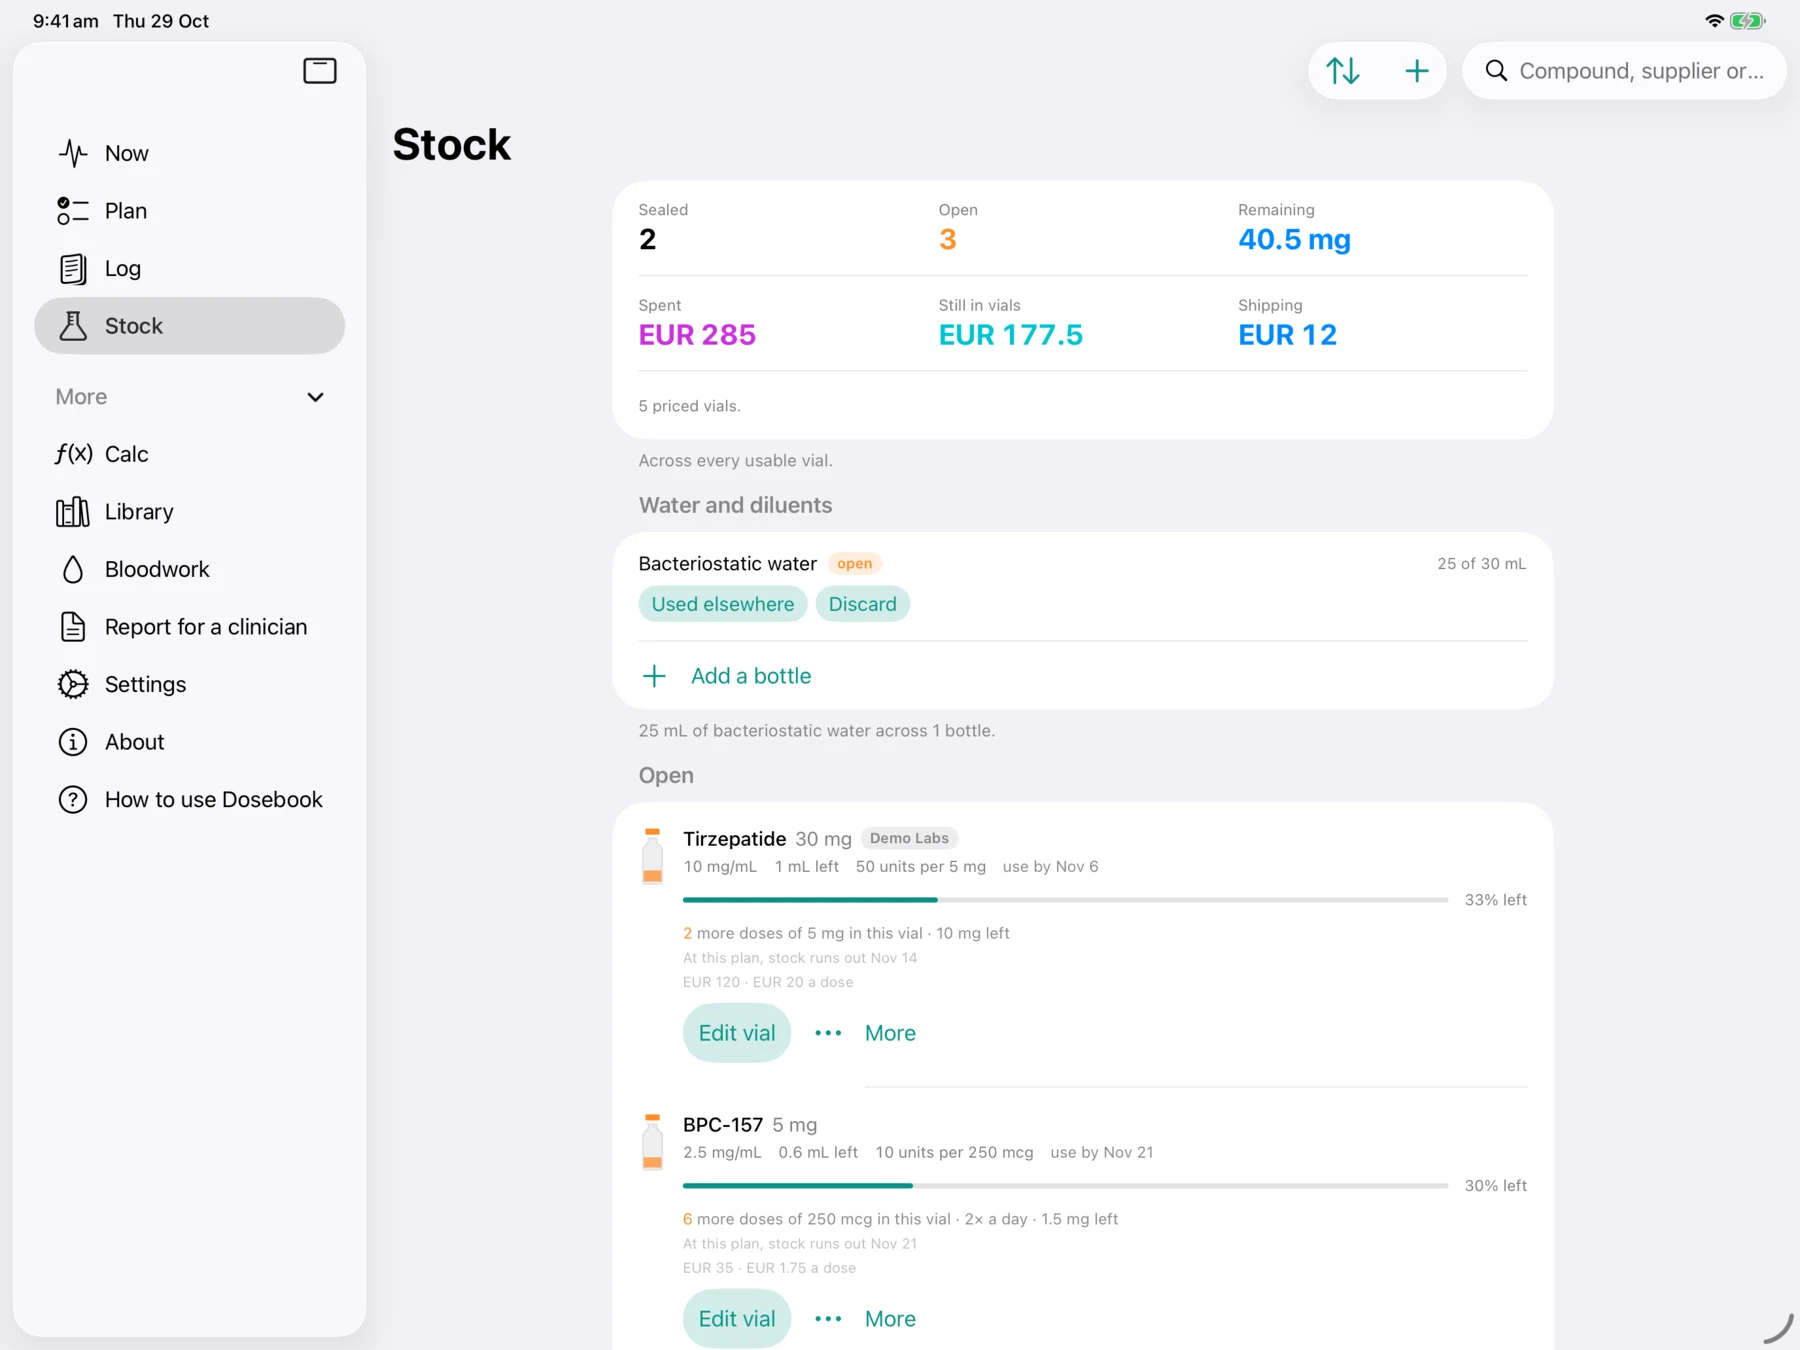Discard the bacteriostatic water bottle
The image size is (1800, 1350).
tap(862, 604)
